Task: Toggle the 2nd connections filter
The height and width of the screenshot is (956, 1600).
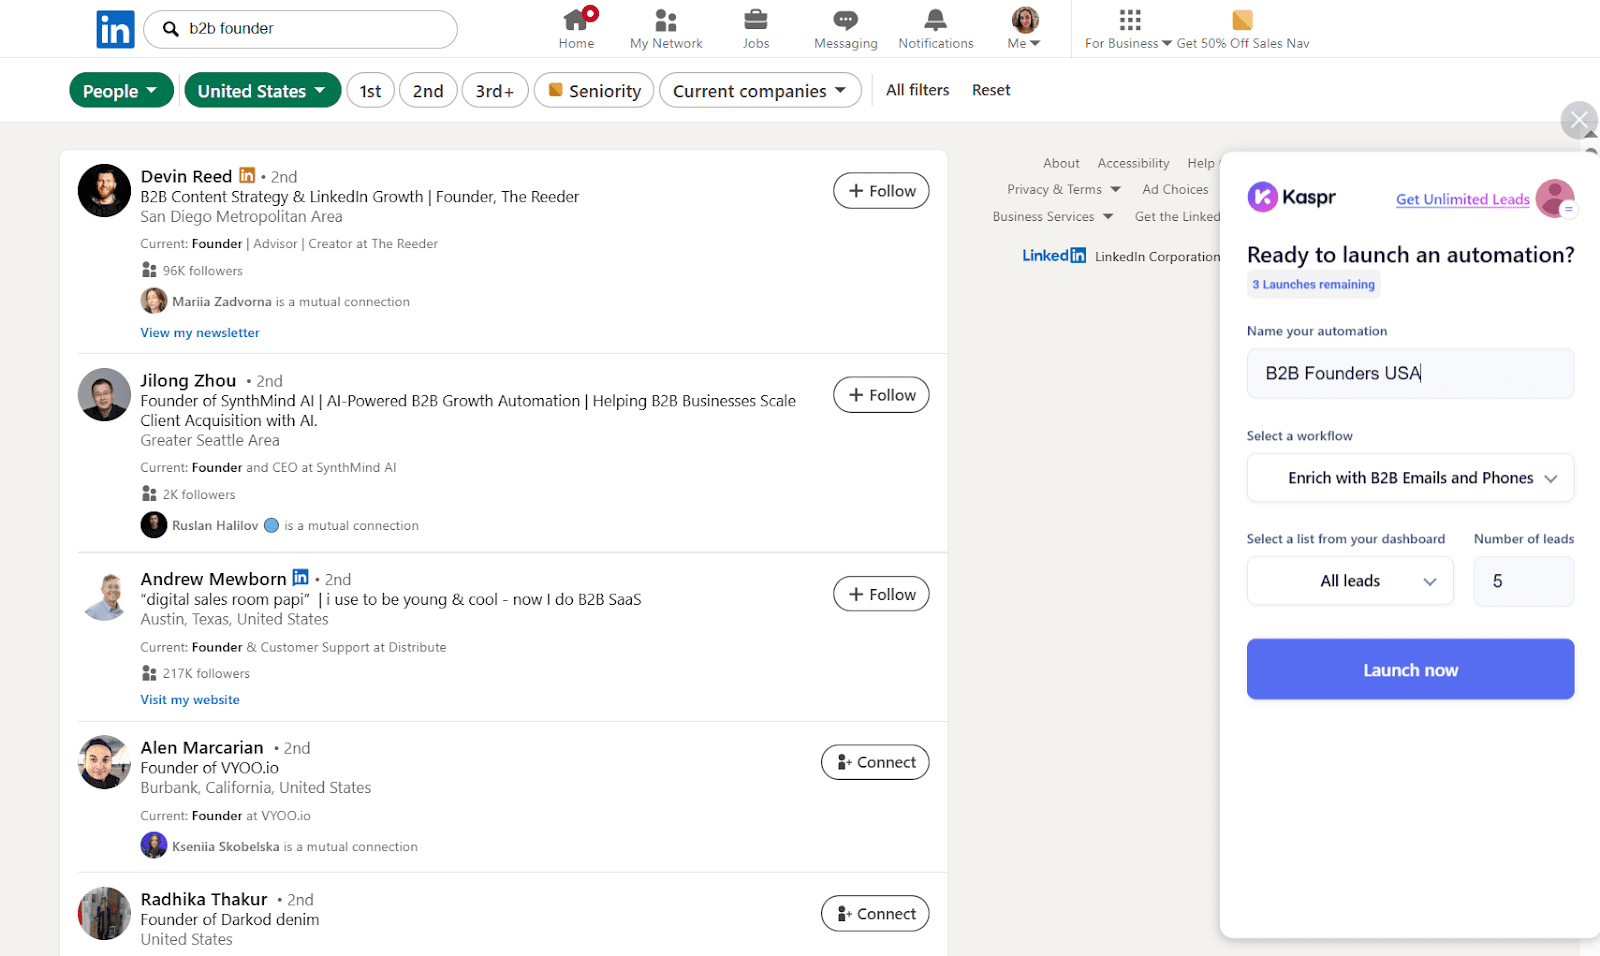Action: tap(428, 91)
